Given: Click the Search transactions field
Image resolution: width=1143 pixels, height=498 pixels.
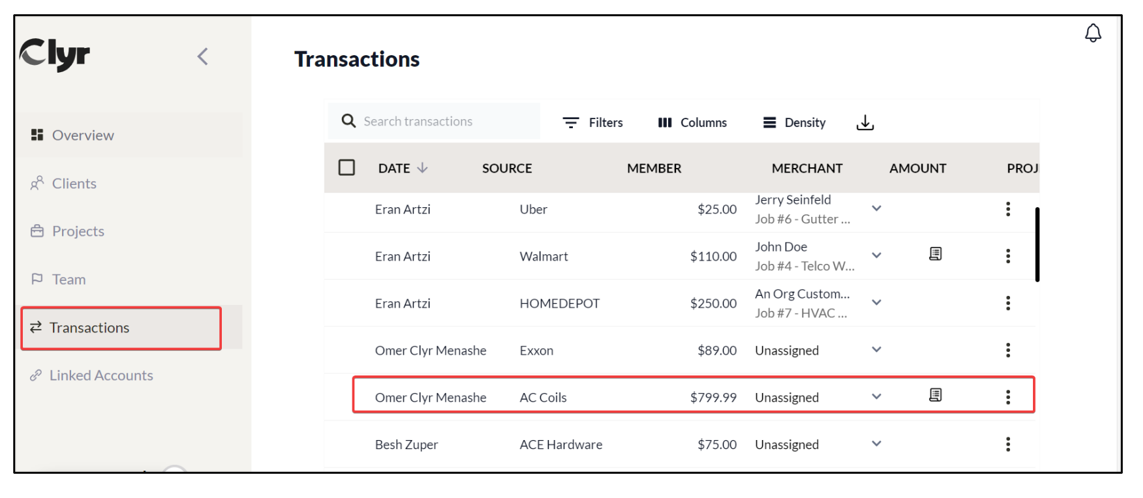Looking at the screenshot, I should click(x=445, y=122).
